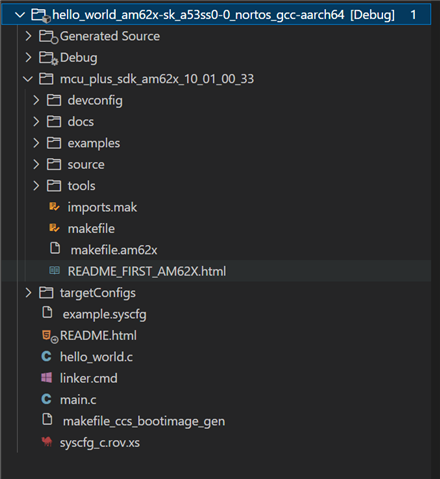Open the imports.mak file
This screenshot has height=479, width=440.
coord(102,207)
